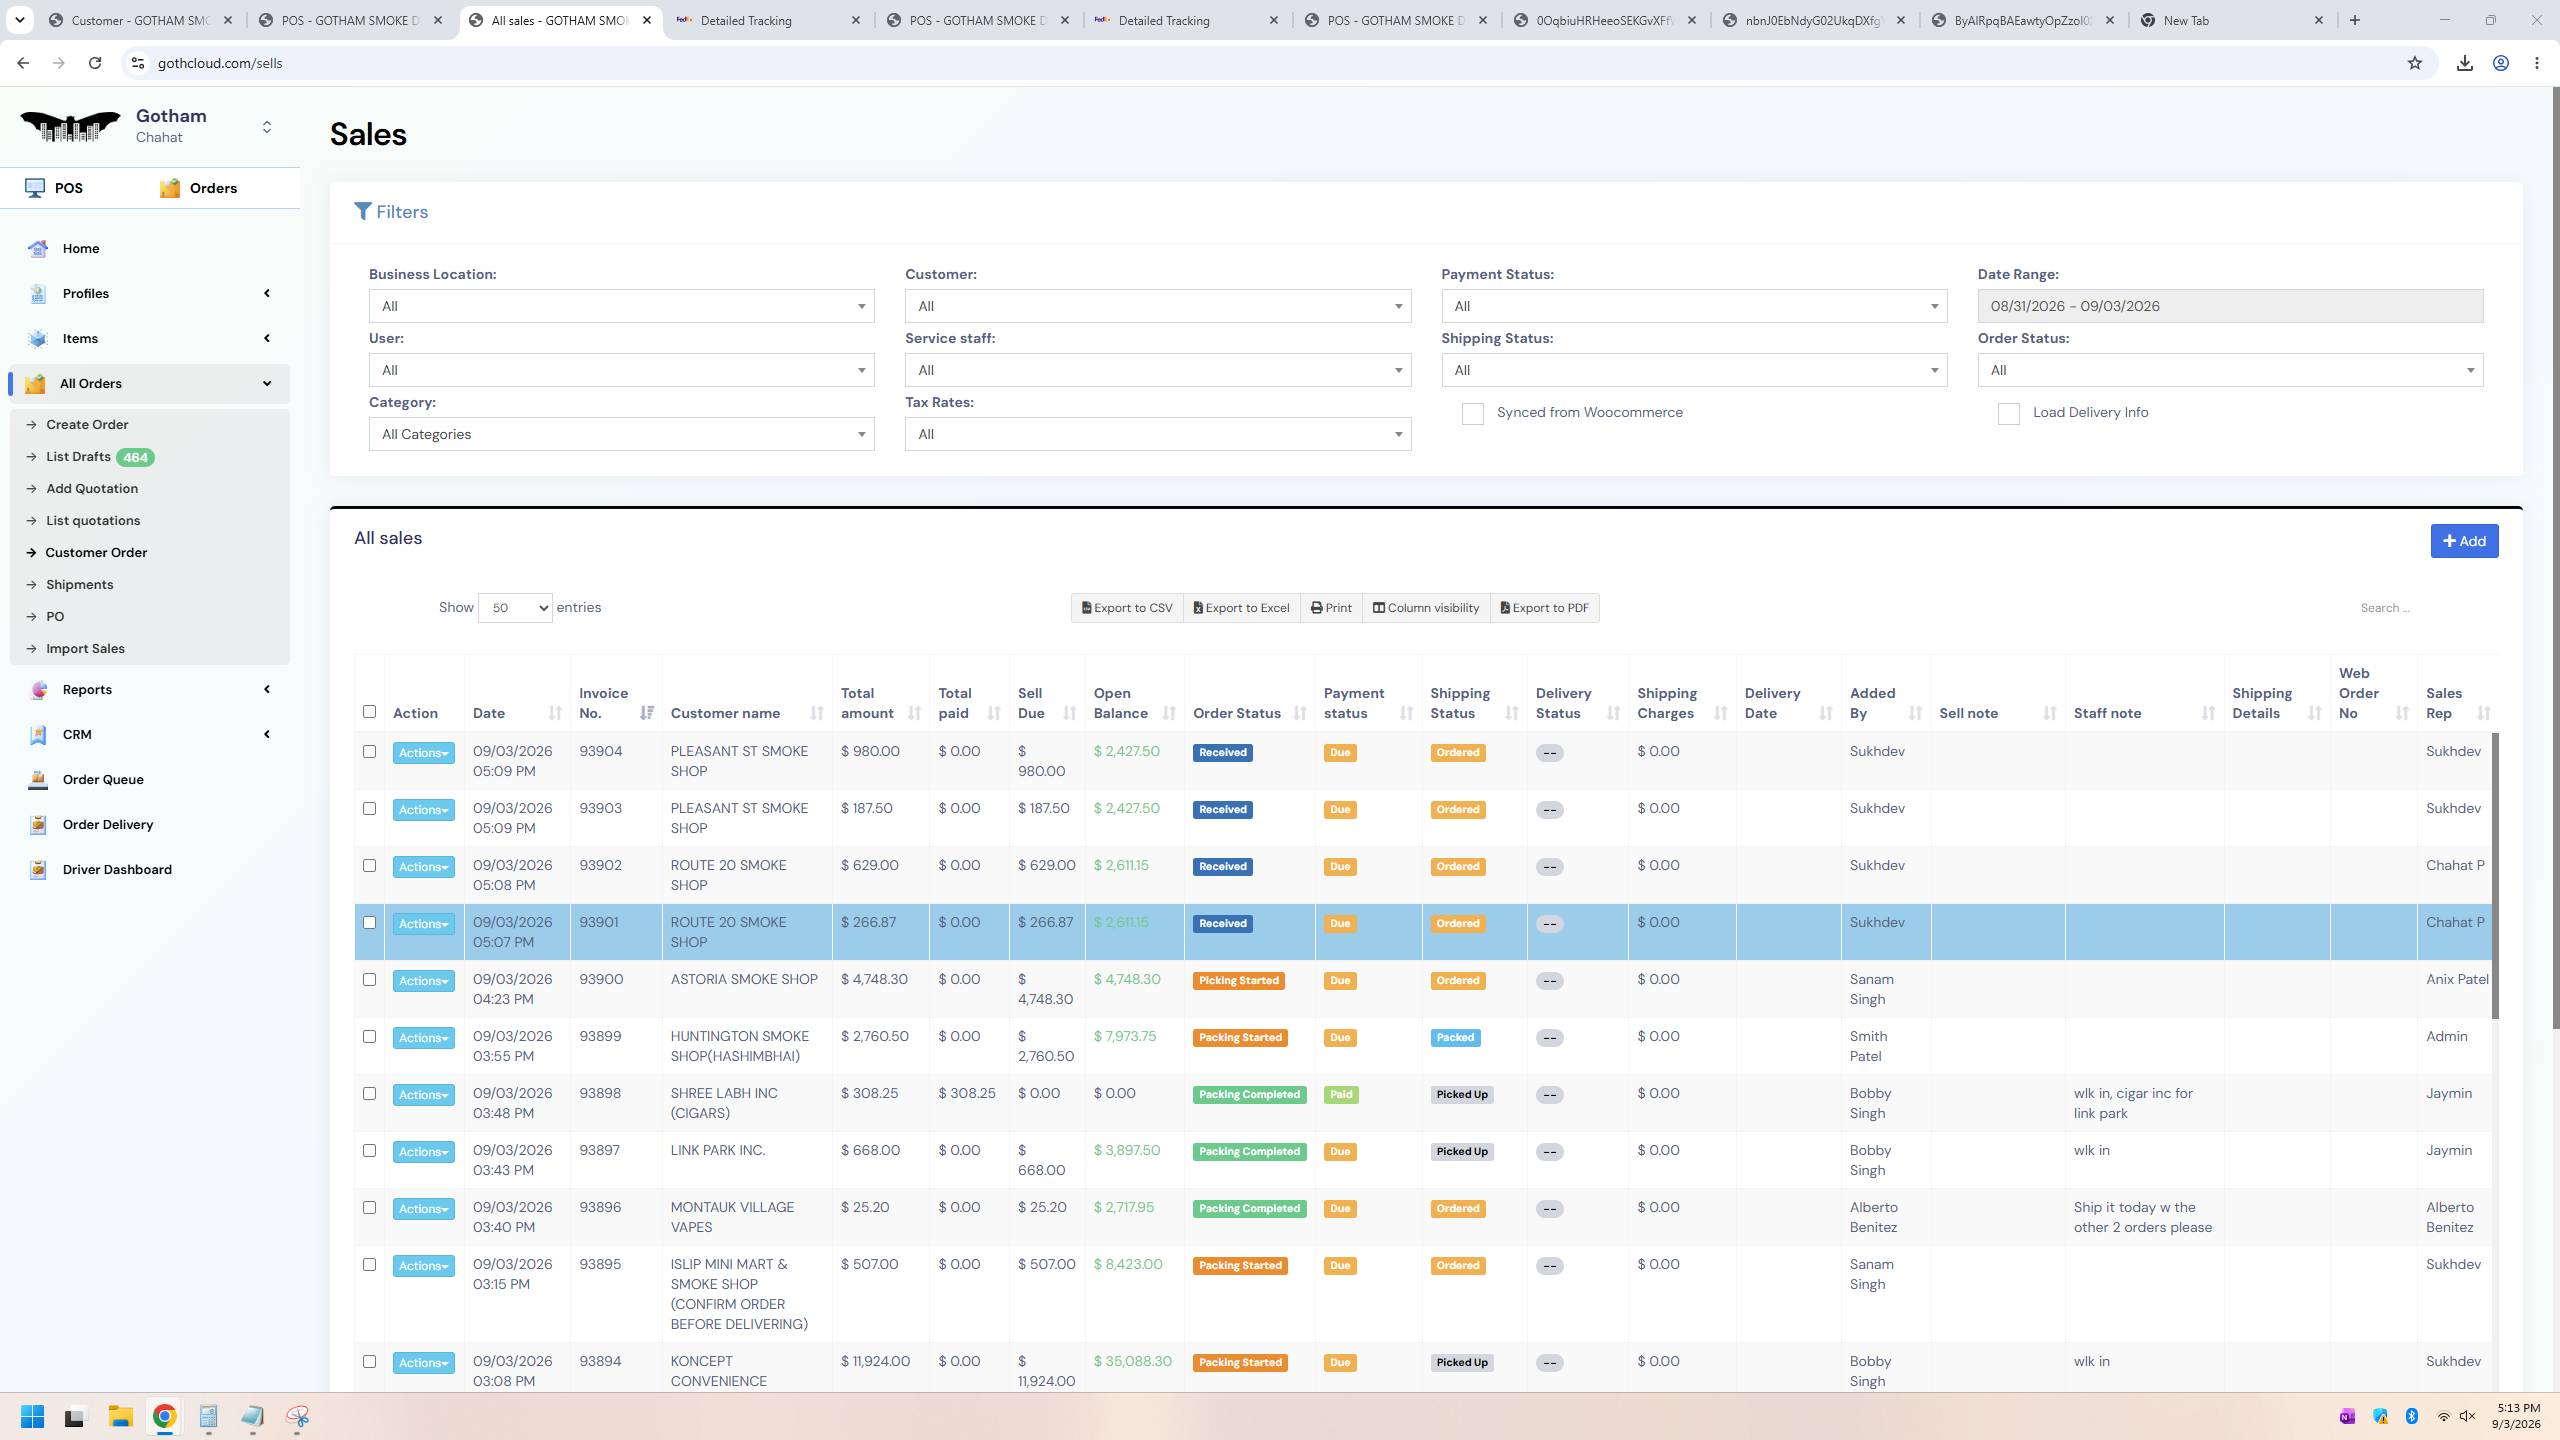This screenshot has width=2560, height=1440.
Task: Bookmark this page with star icon
Action: tap(2415, 63)
